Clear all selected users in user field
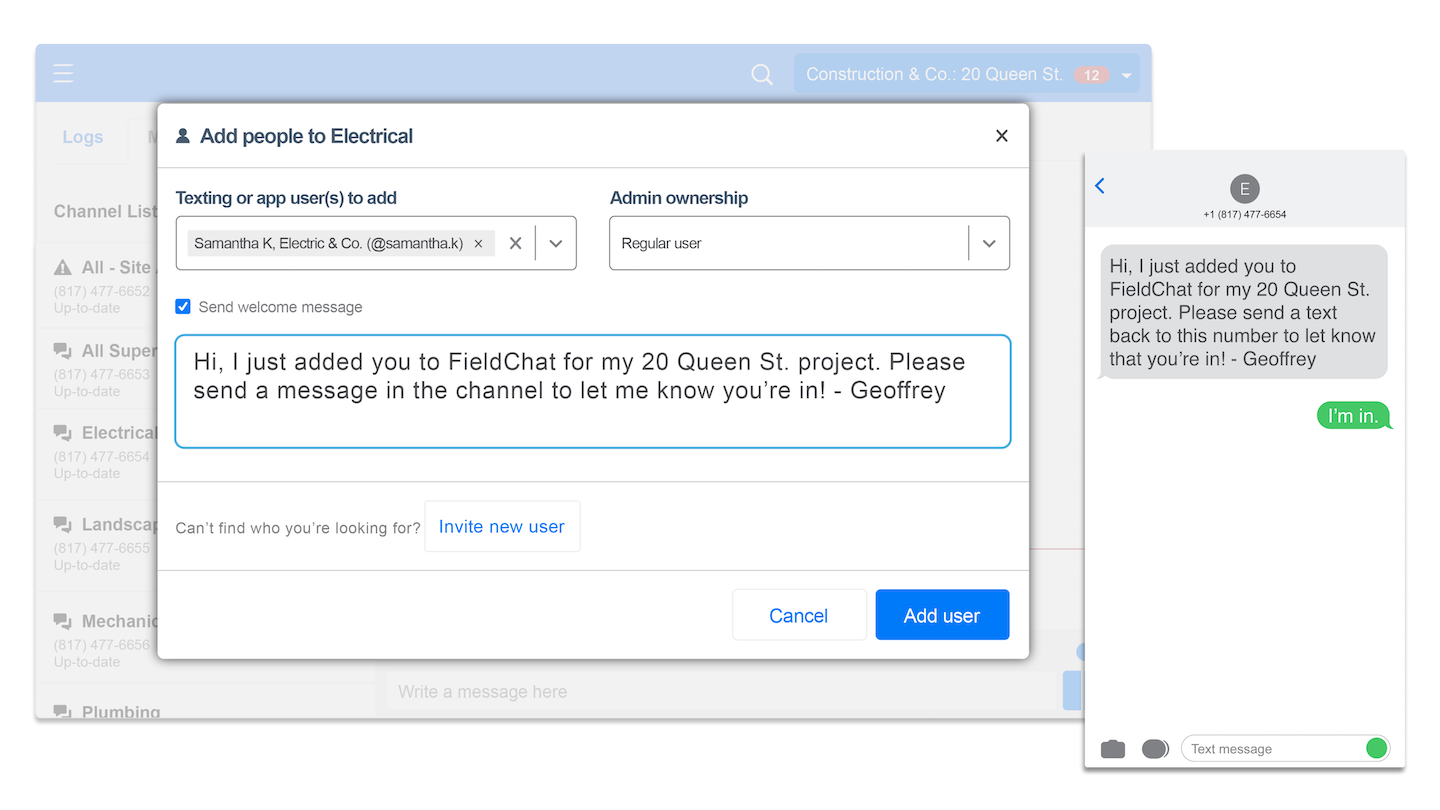Viewport: 1440px width, 810px height. coord(515,243)
